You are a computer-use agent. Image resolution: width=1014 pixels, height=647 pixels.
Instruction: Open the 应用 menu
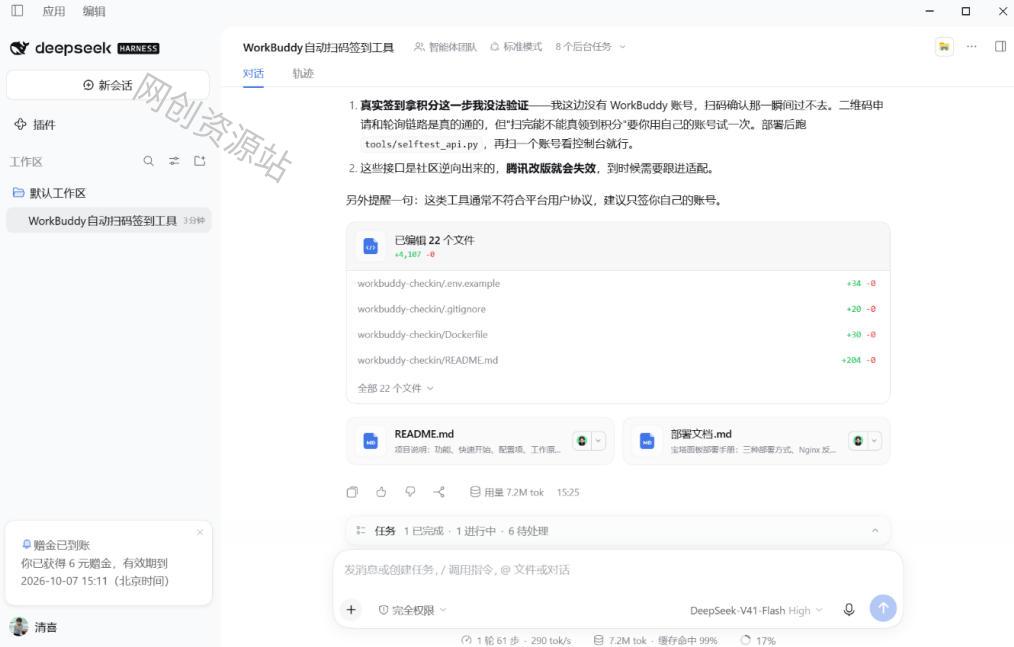coord(54,11)
